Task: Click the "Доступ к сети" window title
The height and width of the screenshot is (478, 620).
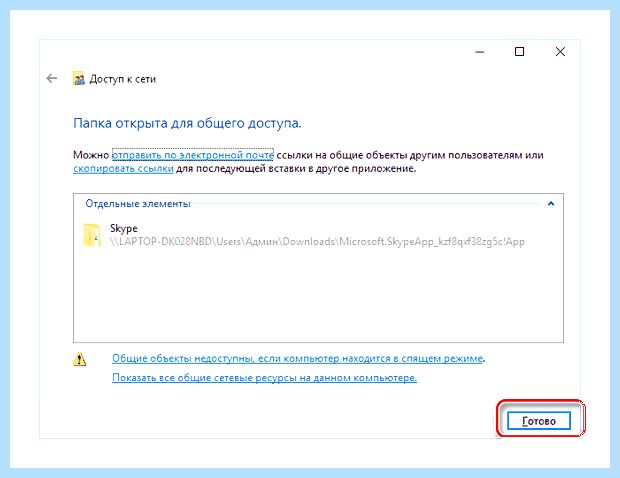Action: tap(123, 79)
